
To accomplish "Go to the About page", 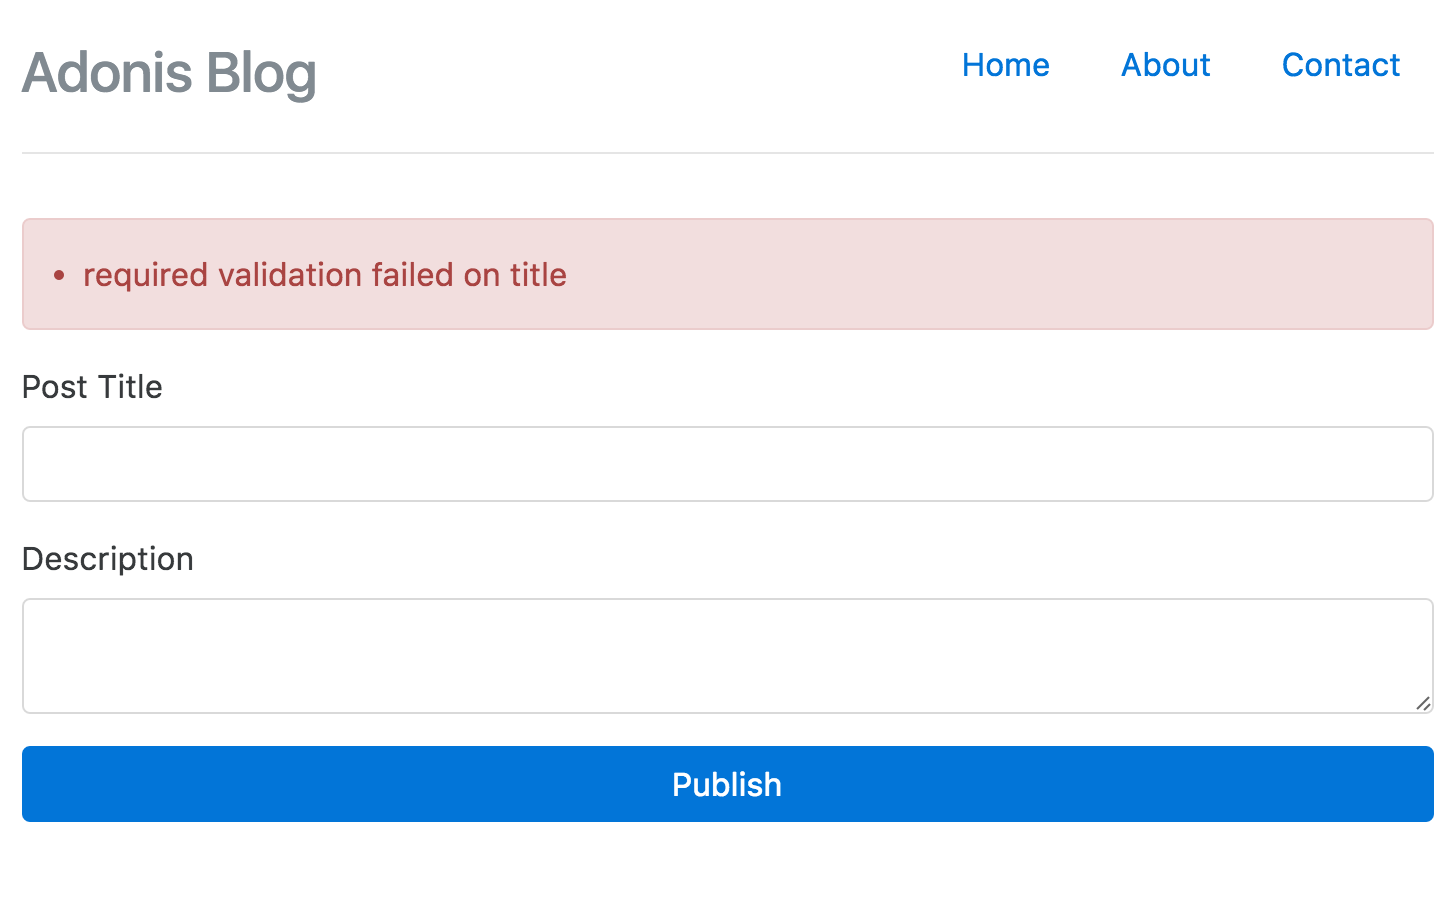I will (x=1165, y=65).
